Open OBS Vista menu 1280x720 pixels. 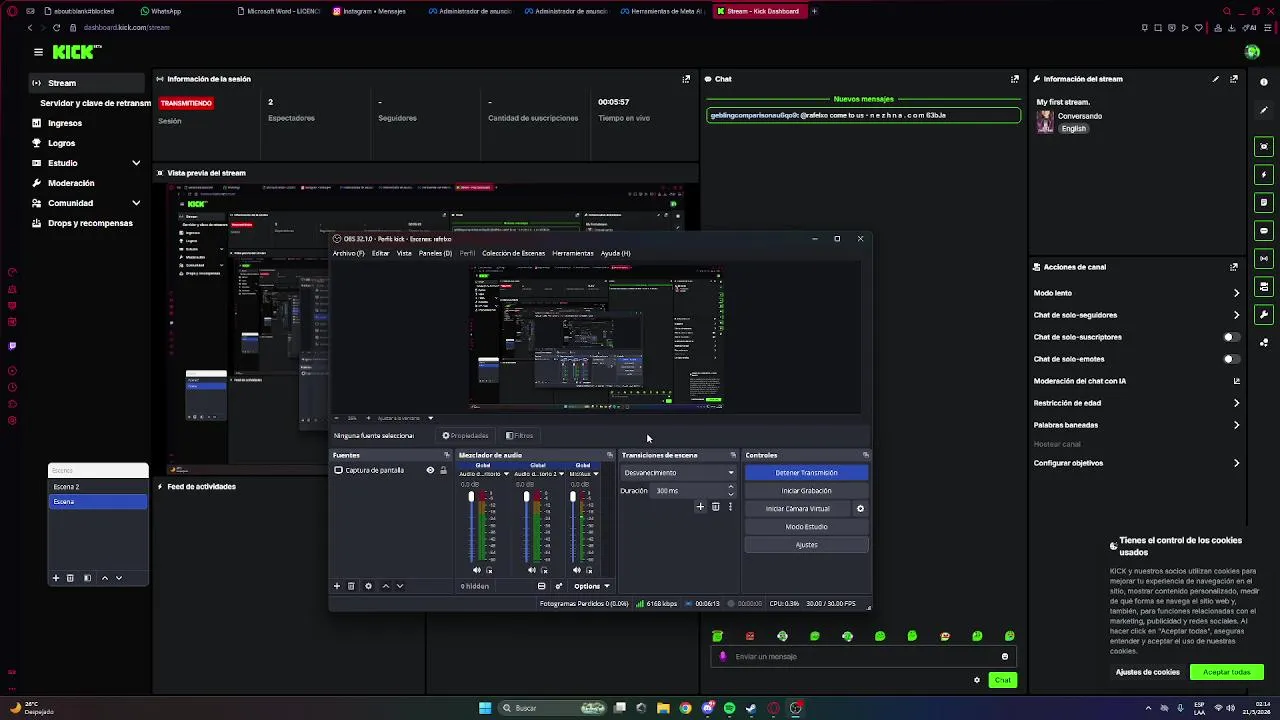click(404, 253)
